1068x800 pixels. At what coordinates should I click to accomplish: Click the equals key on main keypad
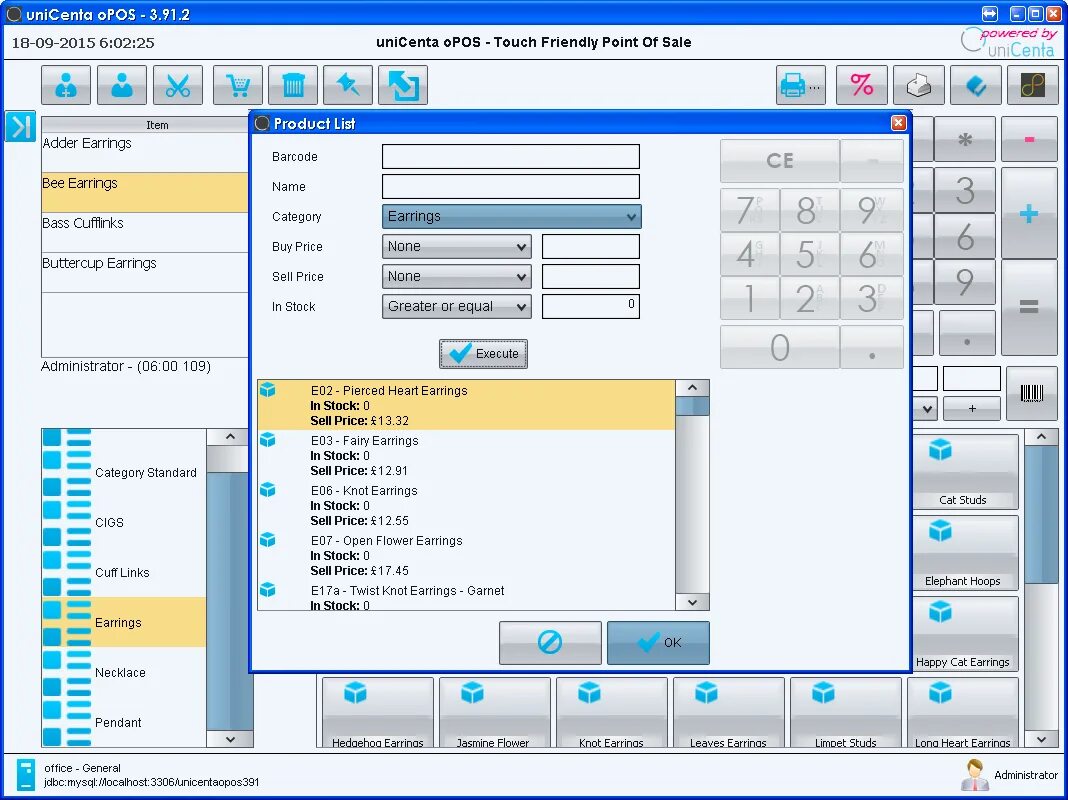click(1028, 307)
